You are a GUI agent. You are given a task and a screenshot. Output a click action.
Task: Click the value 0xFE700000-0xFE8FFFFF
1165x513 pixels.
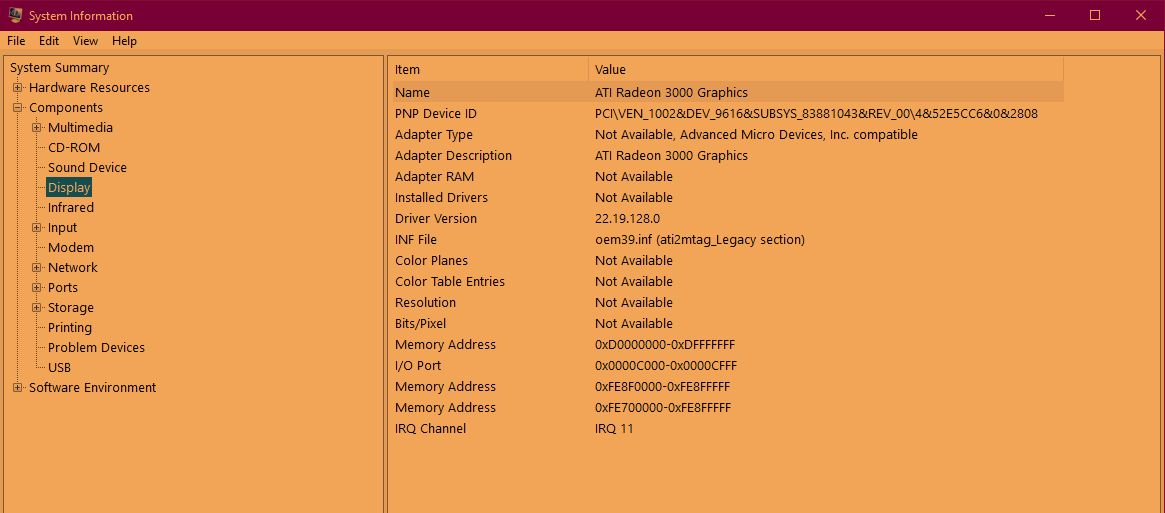click(663, 407)
